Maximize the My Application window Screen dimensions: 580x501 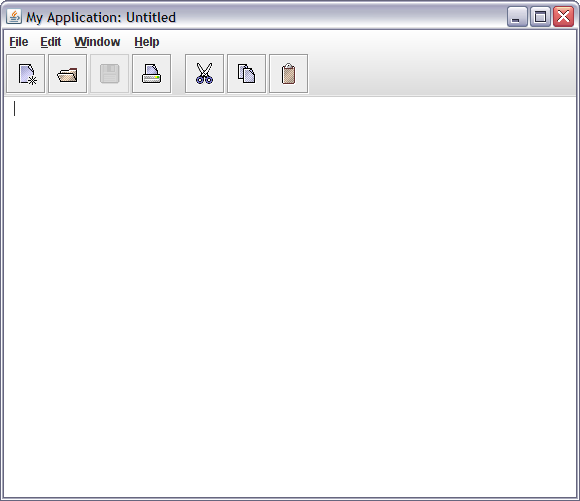point(540,17)
